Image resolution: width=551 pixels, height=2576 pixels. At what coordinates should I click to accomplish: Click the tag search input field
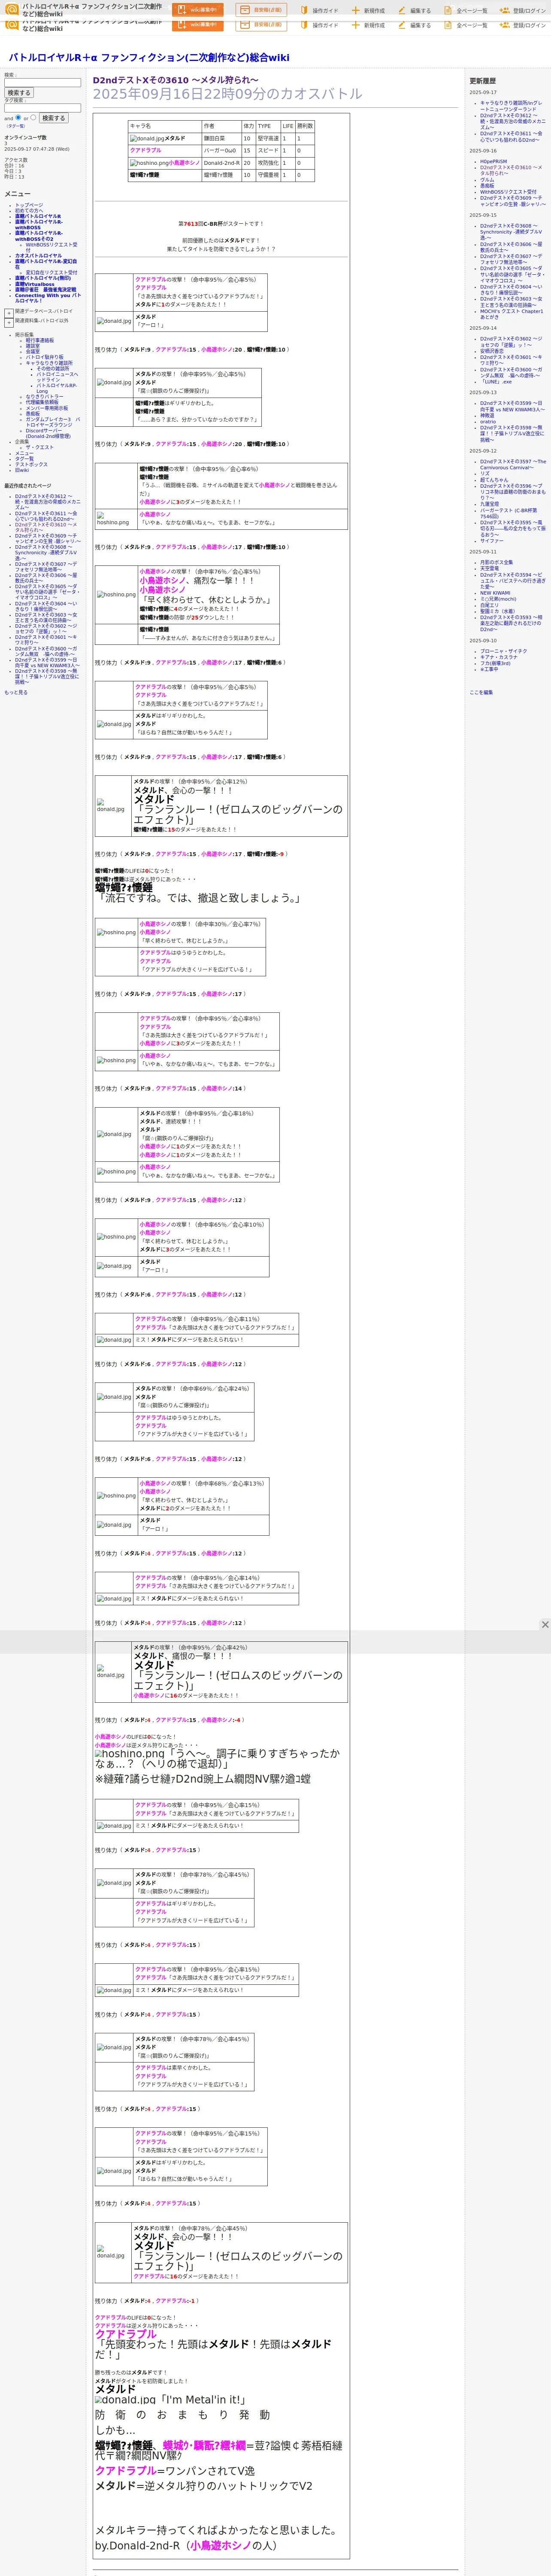pos(42,108)
